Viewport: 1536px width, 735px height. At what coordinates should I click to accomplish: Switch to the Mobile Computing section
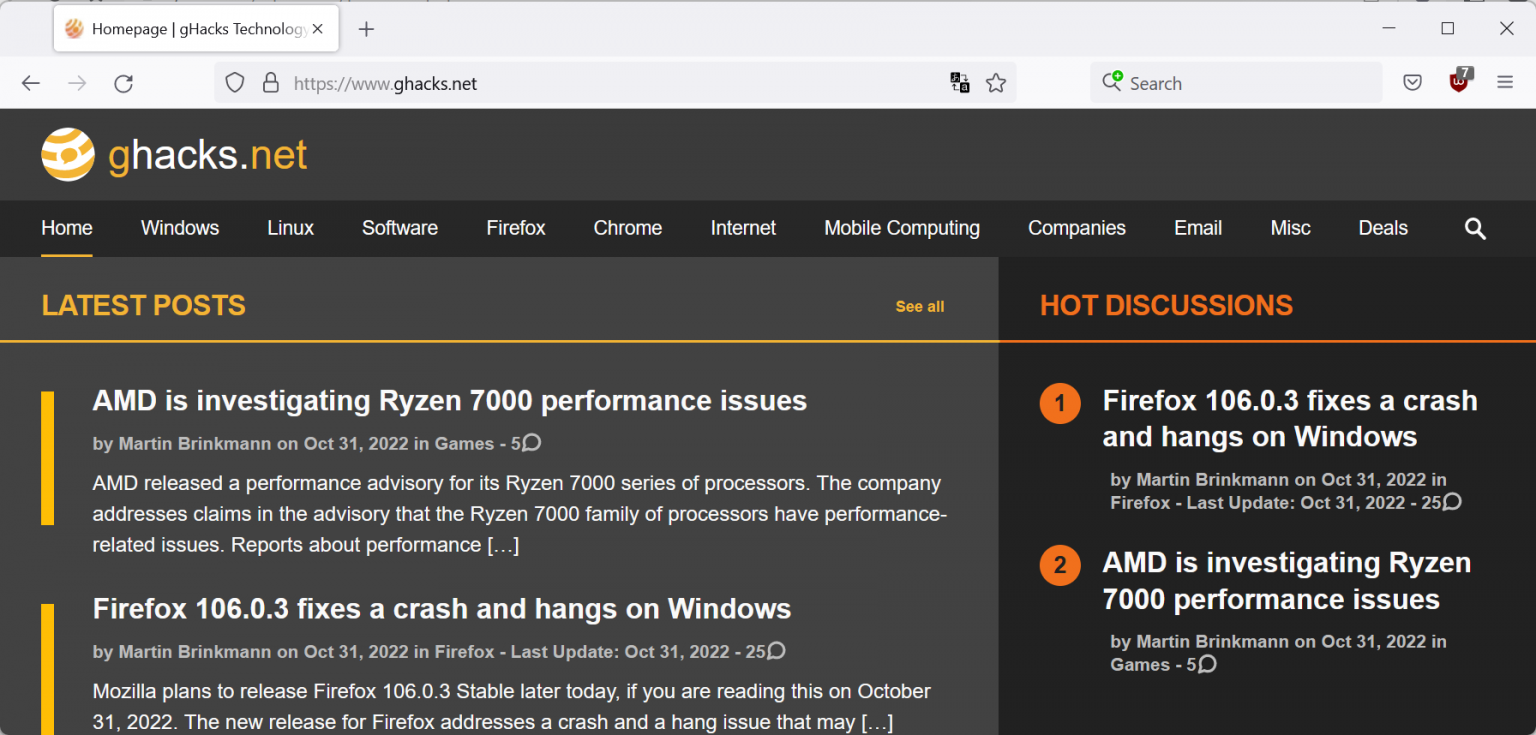(x=901, y=228)
